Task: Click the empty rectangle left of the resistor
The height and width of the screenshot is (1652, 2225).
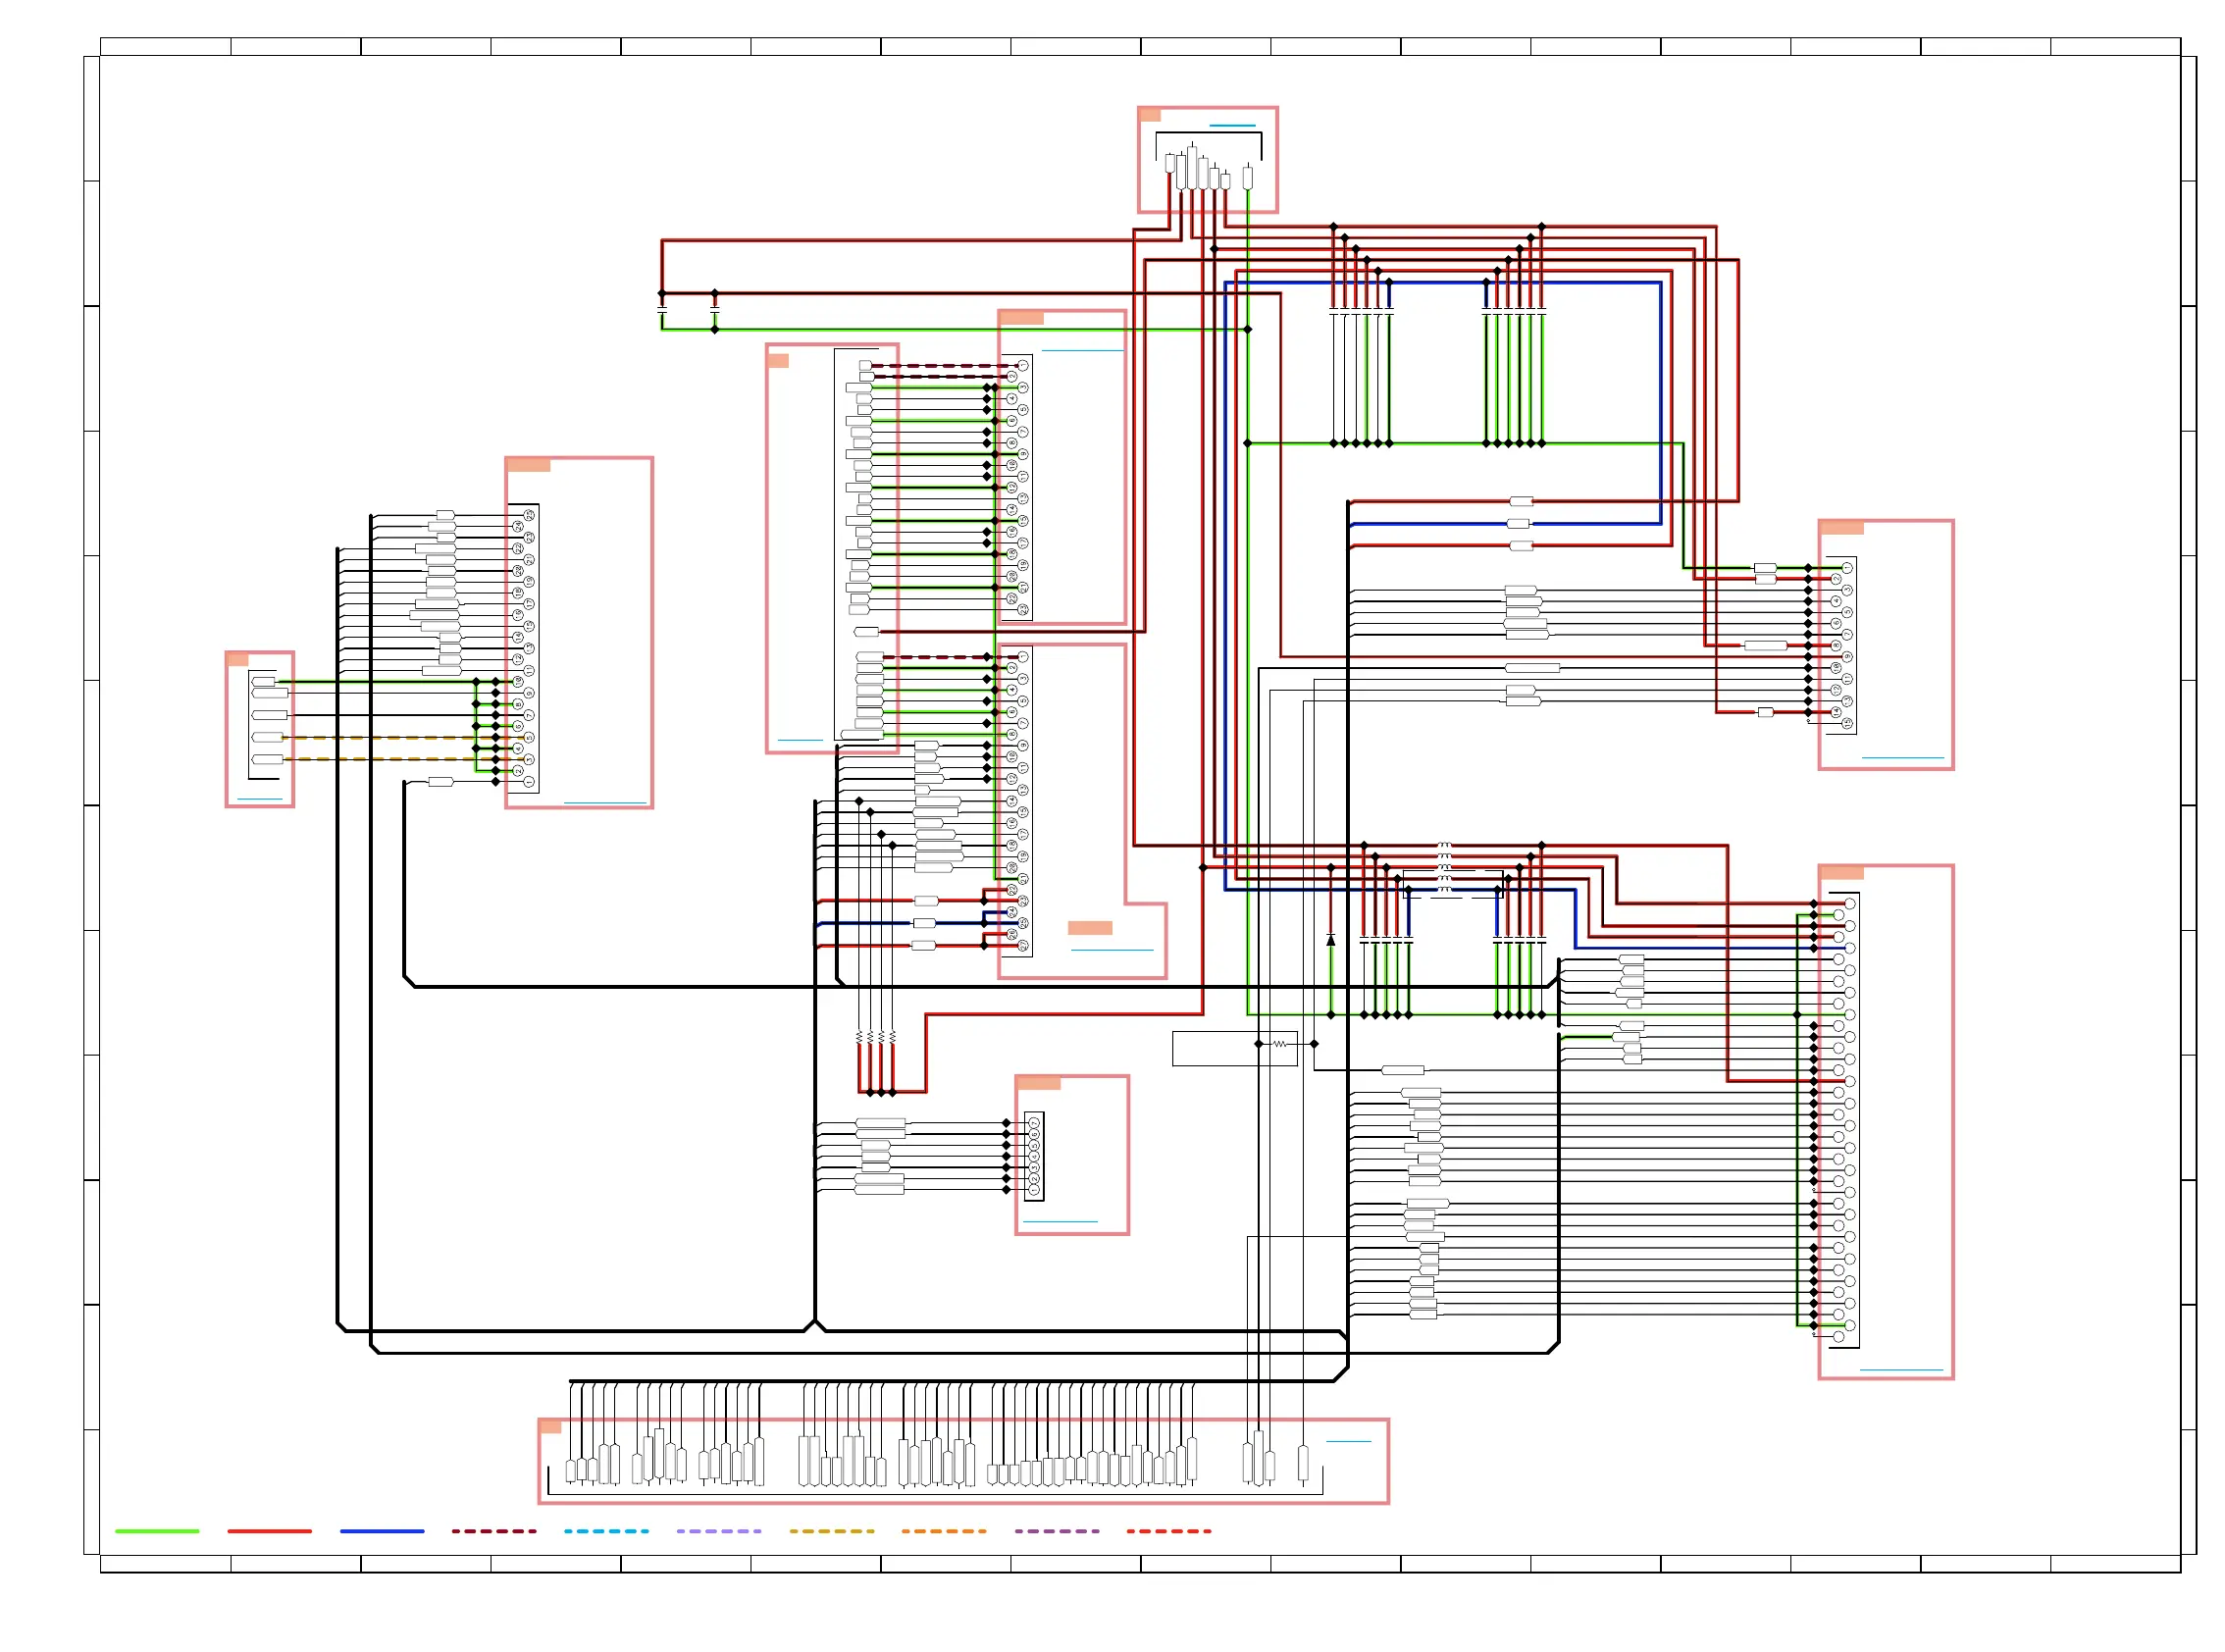Action: coord(1213,1048)
